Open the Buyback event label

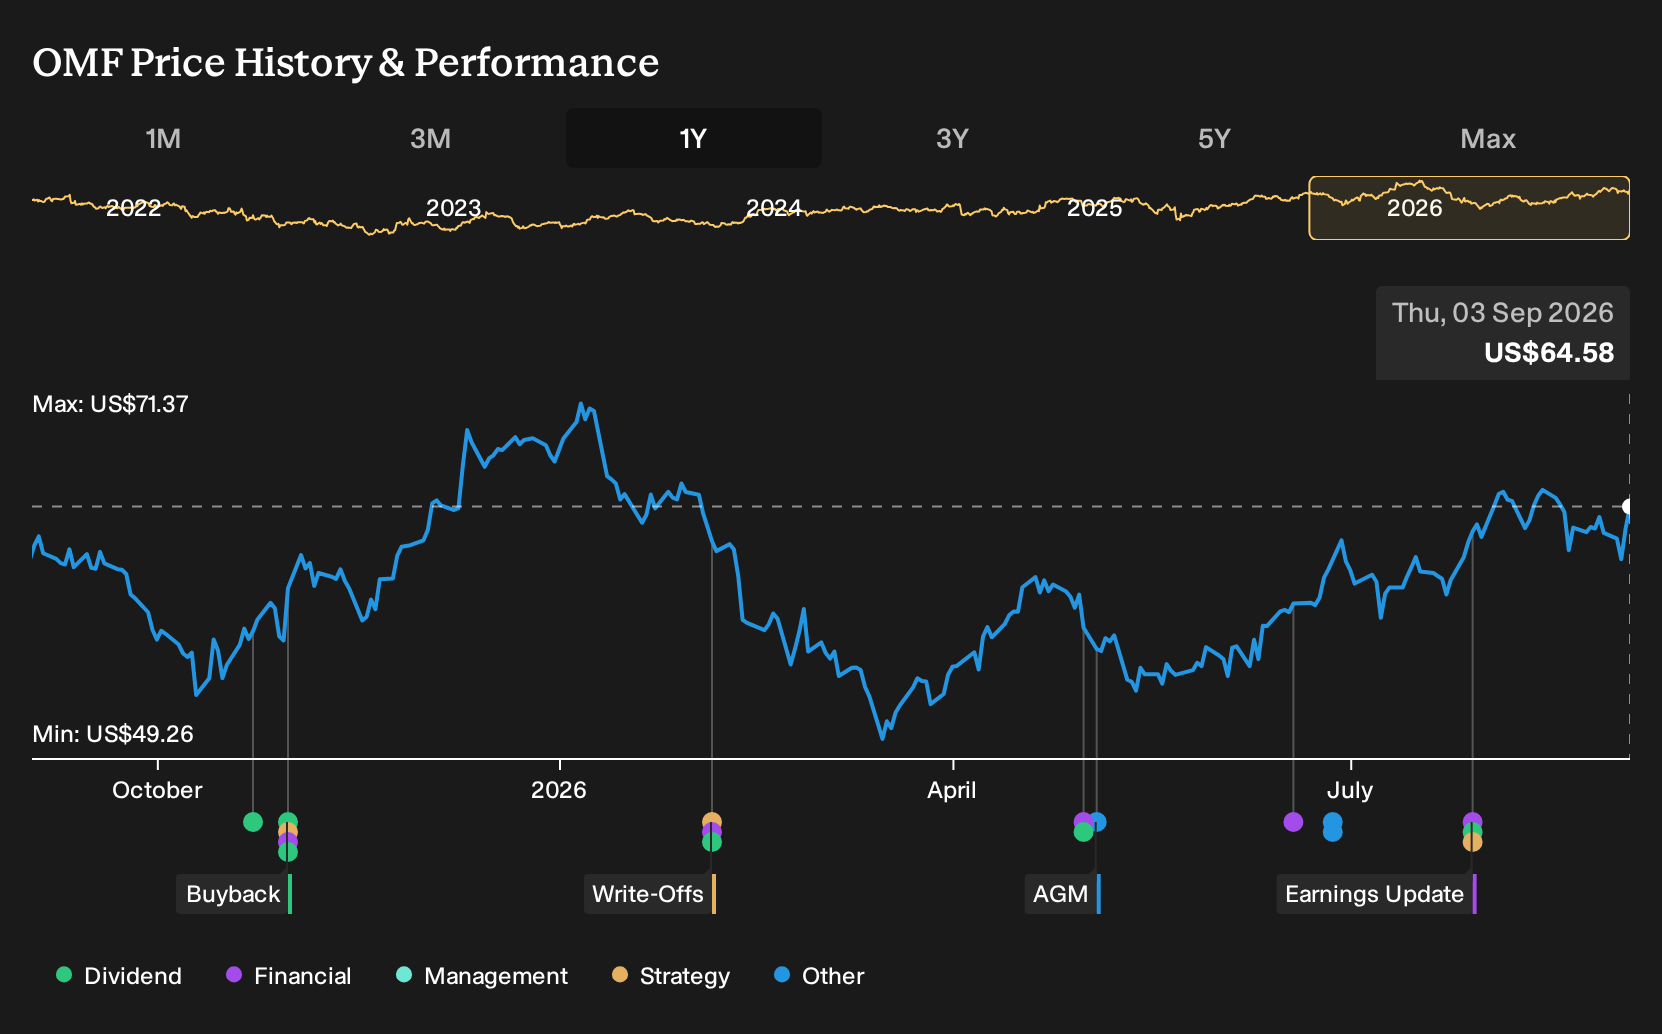point(234,894)
